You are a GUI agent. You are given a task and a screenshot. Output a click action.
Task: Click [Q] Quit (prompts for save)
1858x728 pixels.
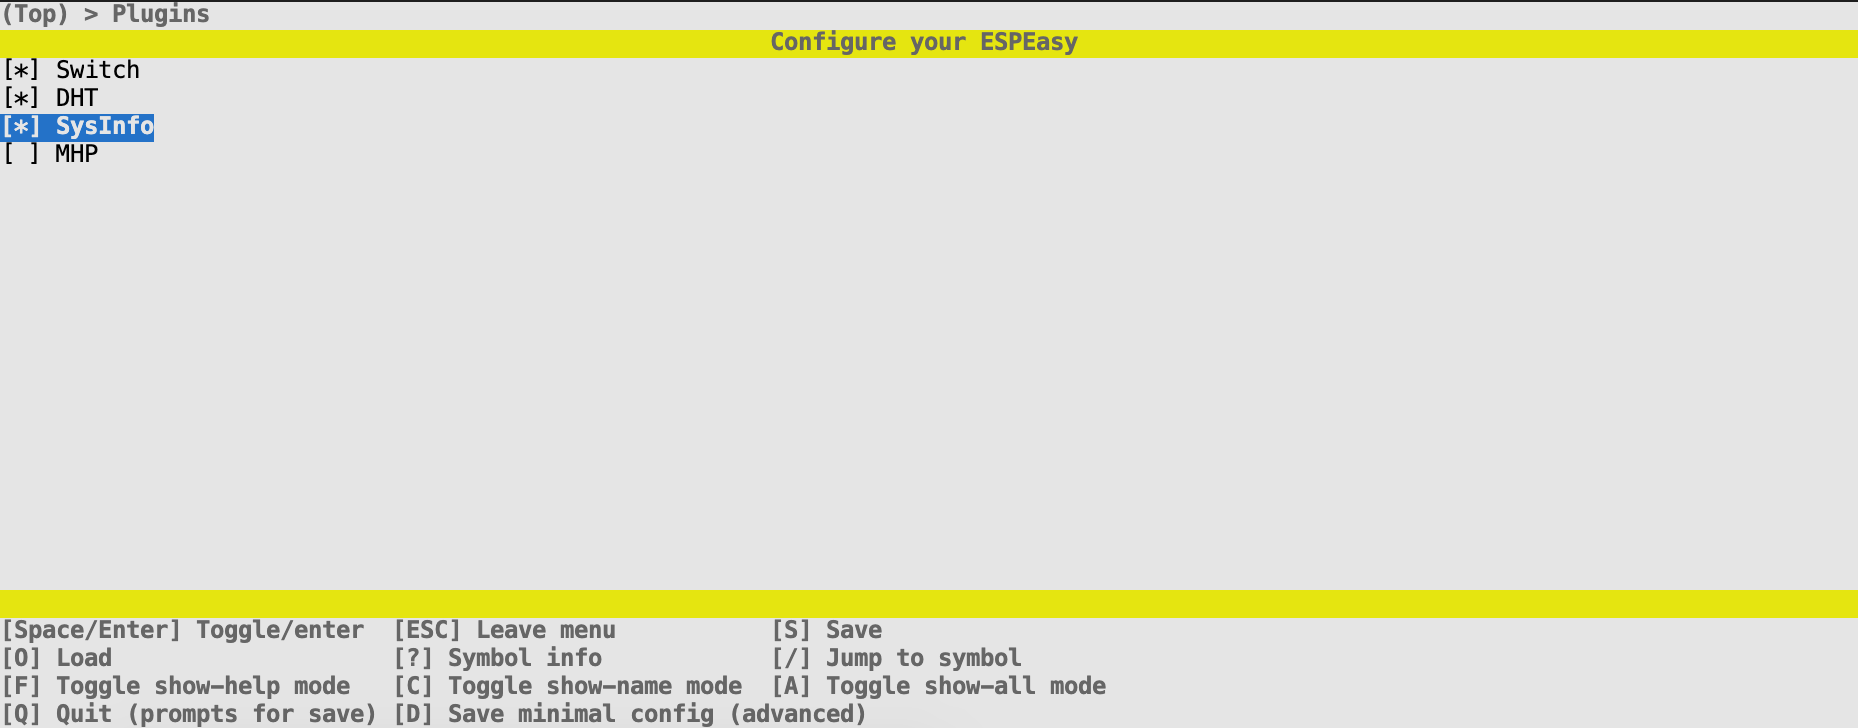[189, 714]
